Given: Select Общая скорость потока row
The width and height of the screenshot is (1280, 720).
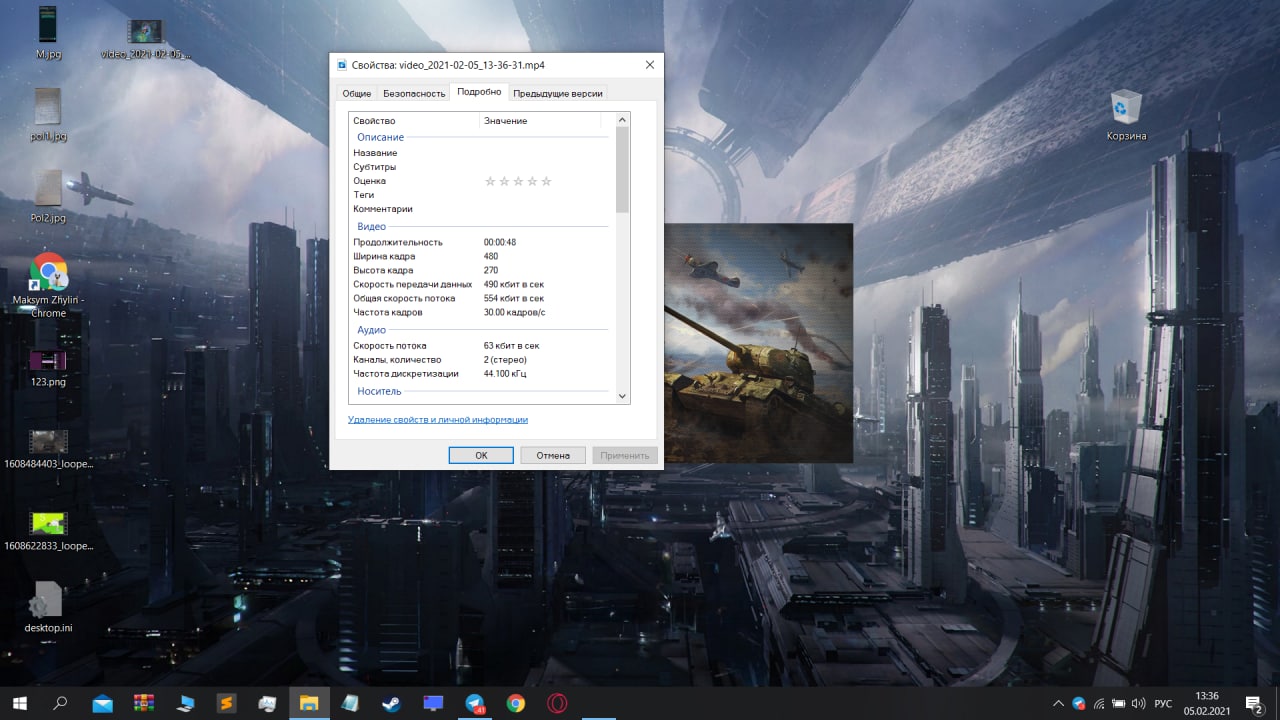Looking at the screenshot, I should point(482,298).
